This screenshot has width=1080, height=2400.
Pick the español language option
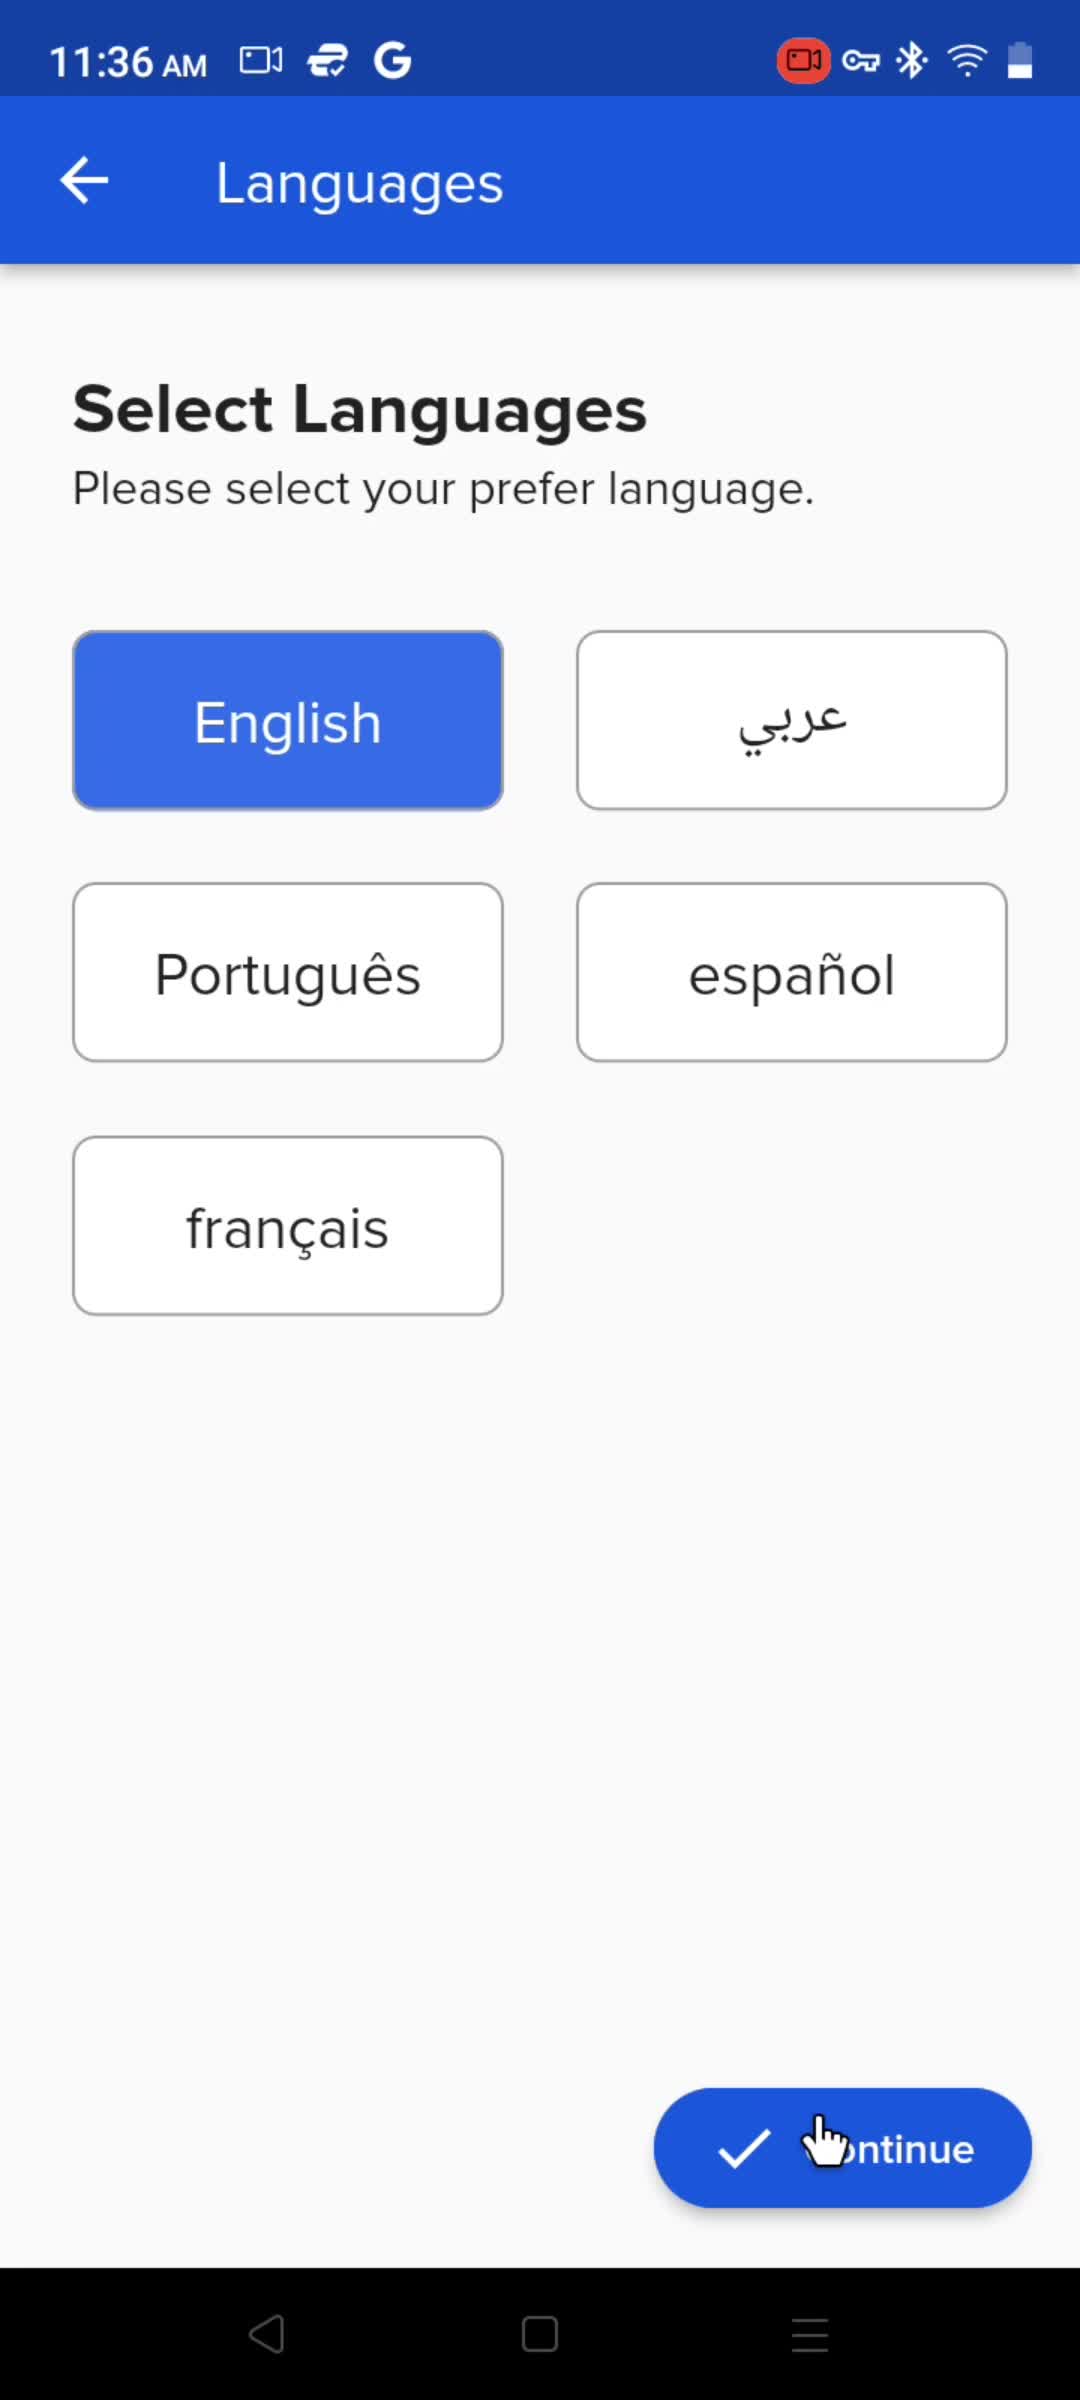coord(792,972)
